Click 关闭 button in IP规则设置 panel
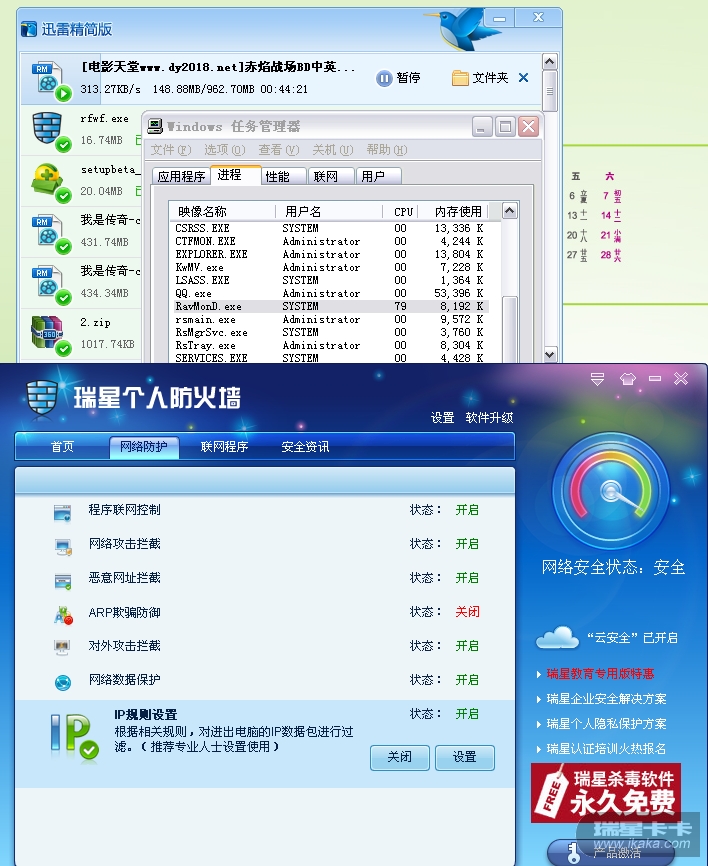The height and width of the screenshot is (866, 708). (x=399, y=757)
